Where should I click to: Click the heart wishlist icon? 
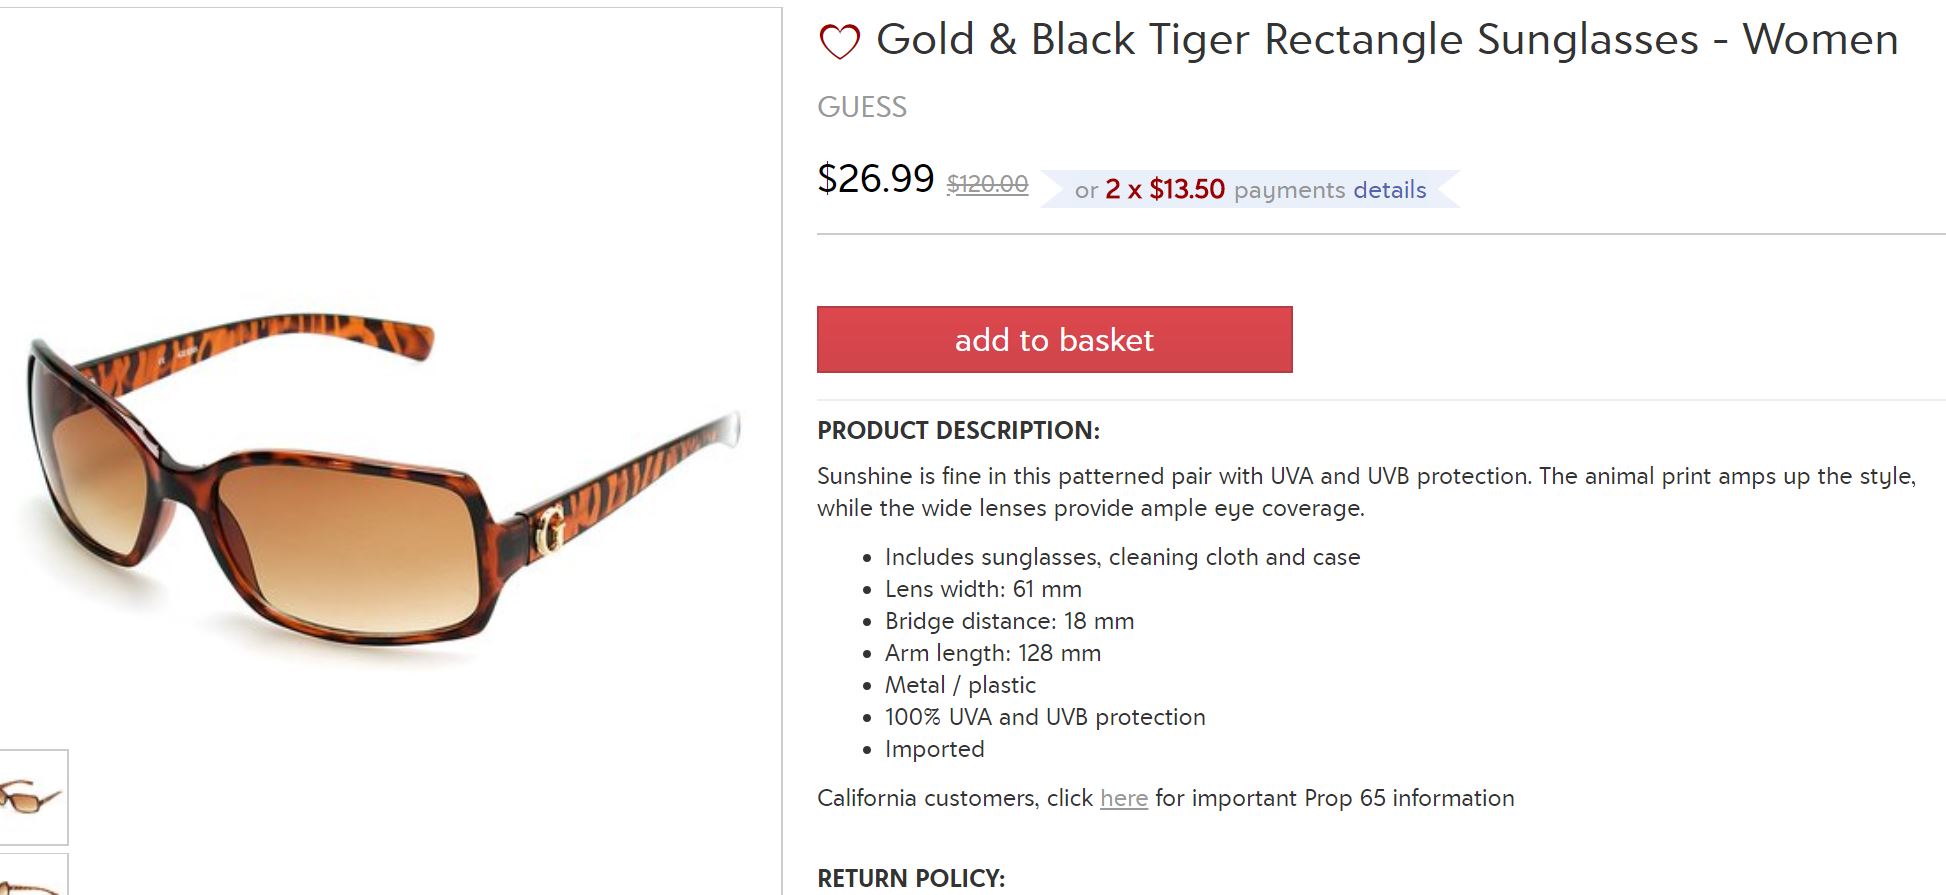[x=839, y=42]
